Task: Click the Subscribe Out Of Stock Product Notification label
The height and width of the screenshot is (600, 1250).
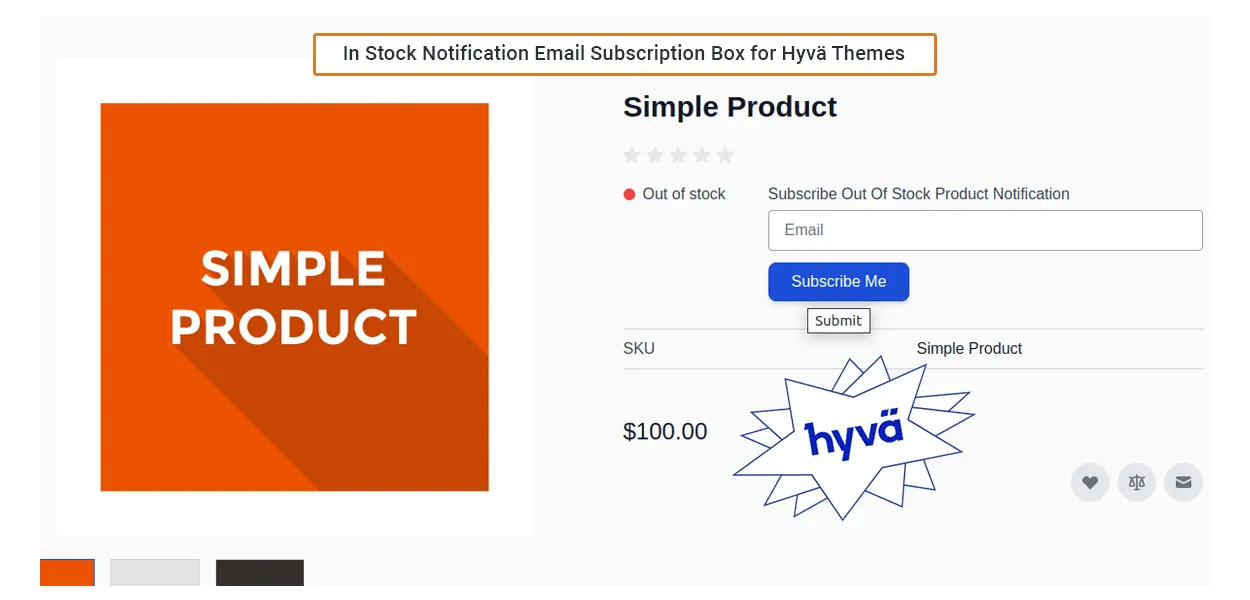Action: [x=918, y=194]
